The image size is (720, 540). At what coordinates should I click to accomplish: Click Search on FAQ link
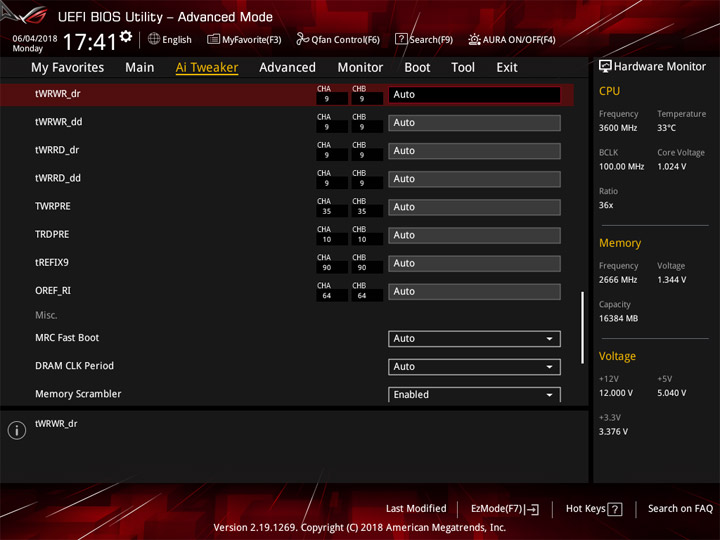[x=680, y=508]
